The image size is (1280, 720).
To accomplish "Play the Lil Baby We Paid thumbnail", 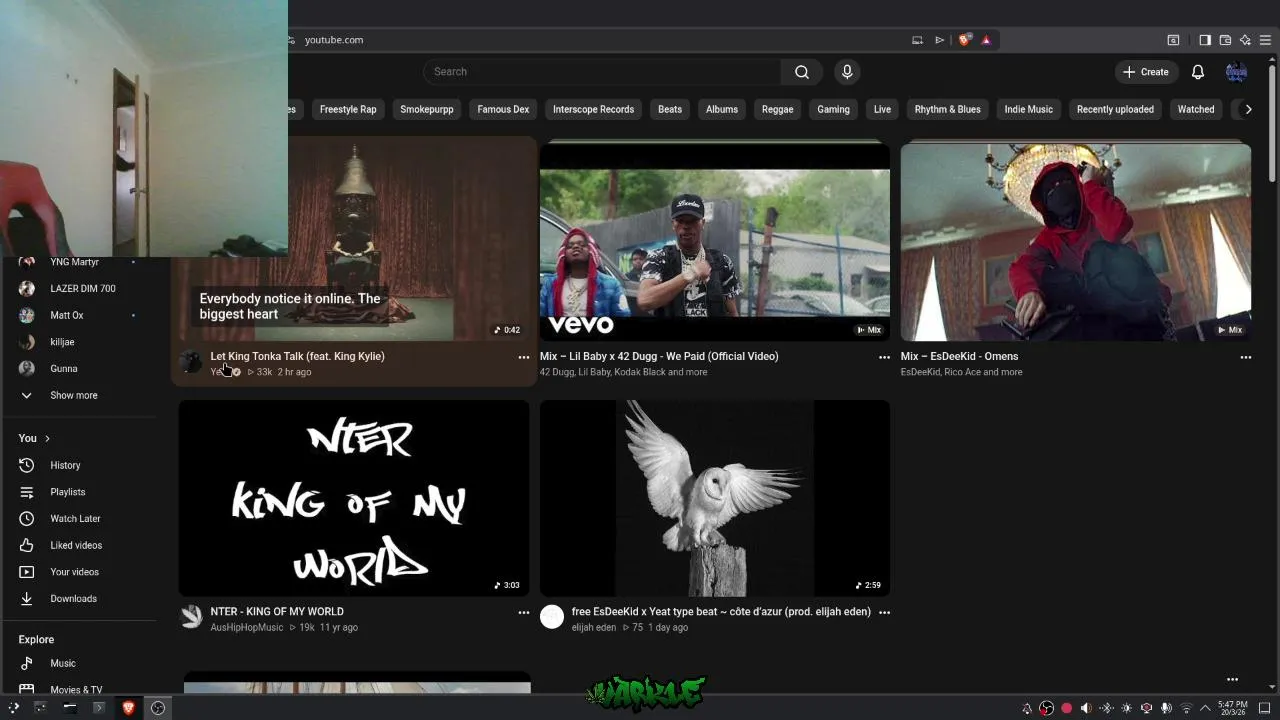I will [x=715, y=242].
